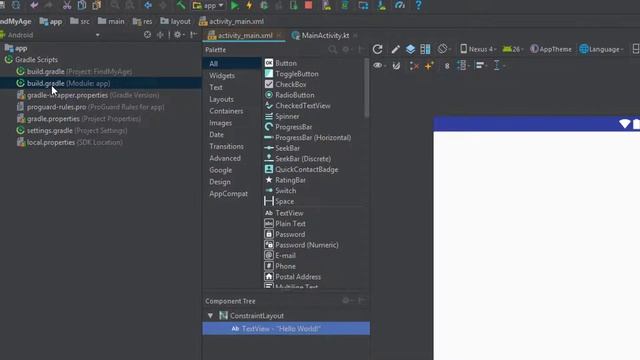Click the Debug app bug icon
Image resolution: width=640 pixels, height=360 pixels.
tap(264, 5)
